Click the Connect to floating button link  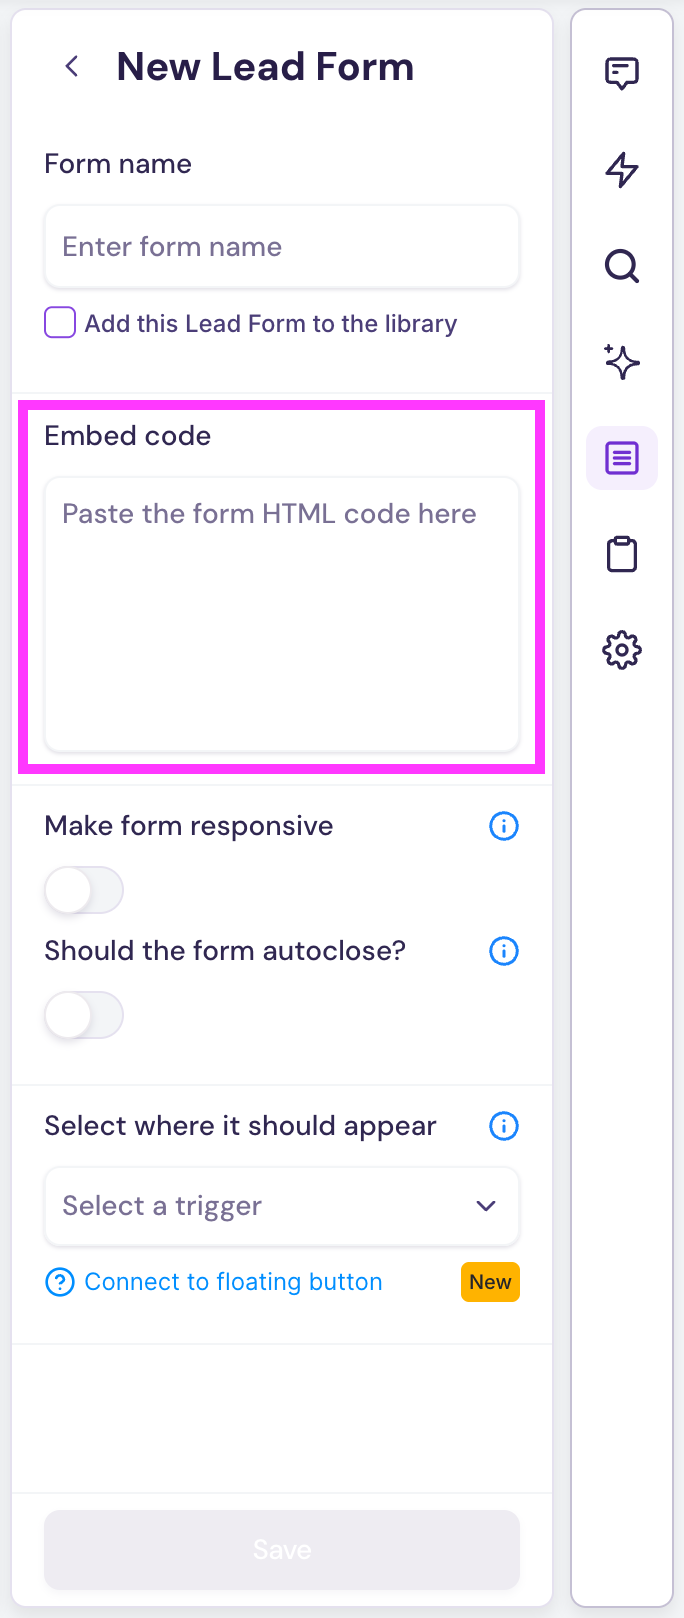233,1282
